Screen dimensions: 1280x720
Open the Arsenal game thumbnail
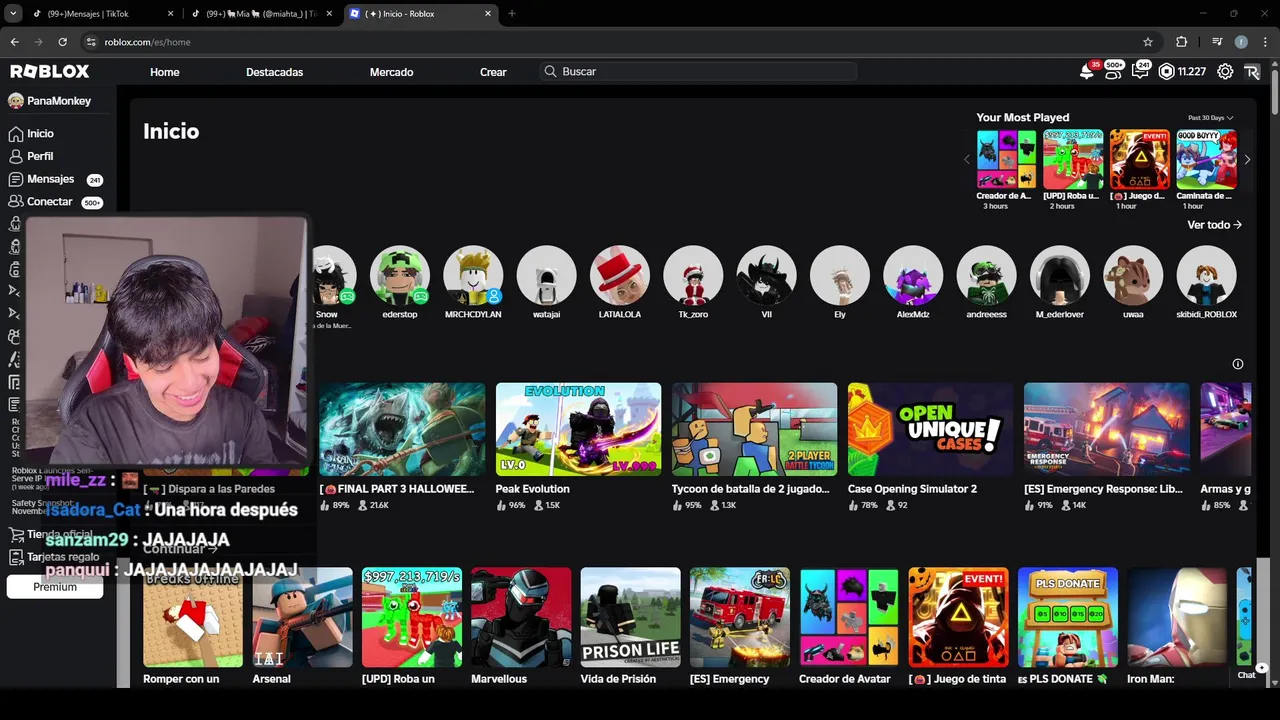pos(302,617)
